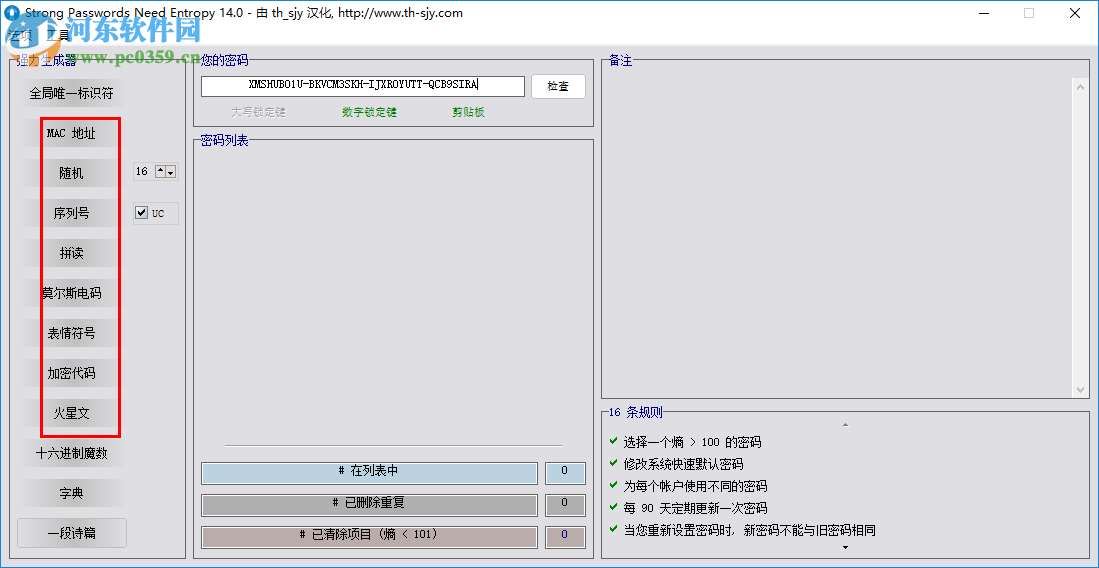Viewport: 1099px width, 568px height.
Task: Choose the 表情符号 generator
Action: tap(71, 334)
